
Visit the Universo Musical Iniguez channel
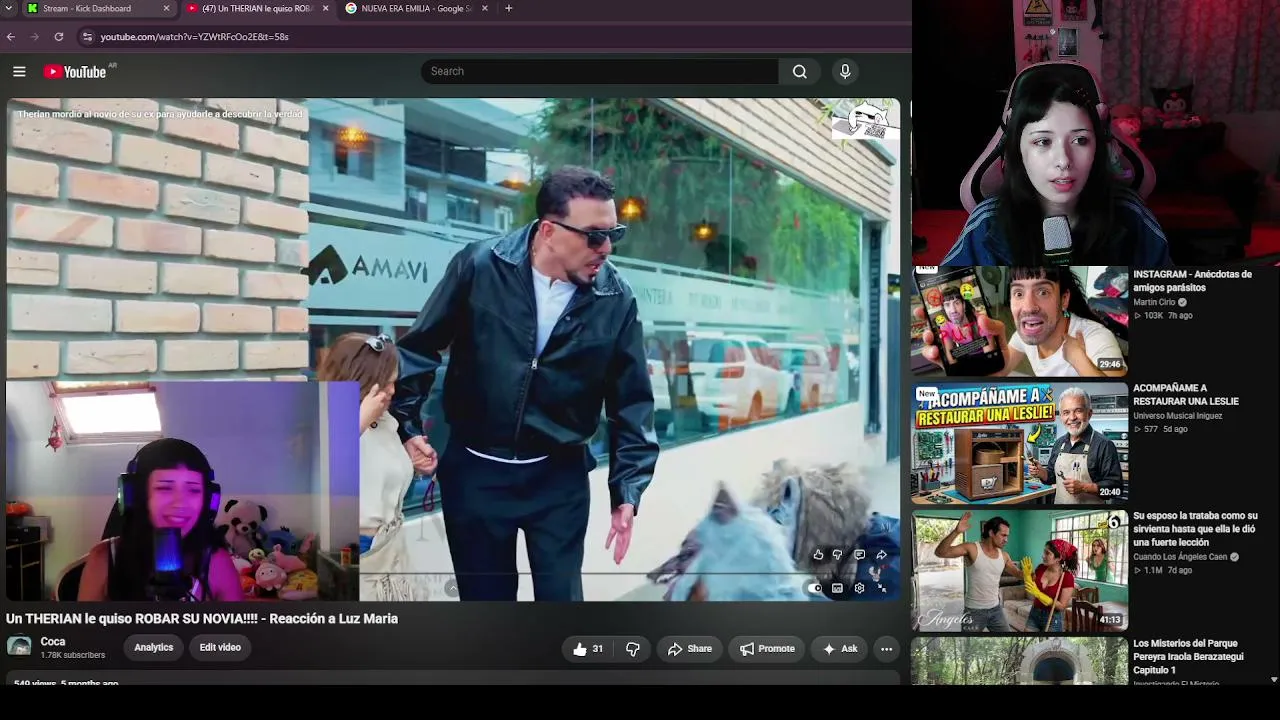click(x=1179, y=416)
